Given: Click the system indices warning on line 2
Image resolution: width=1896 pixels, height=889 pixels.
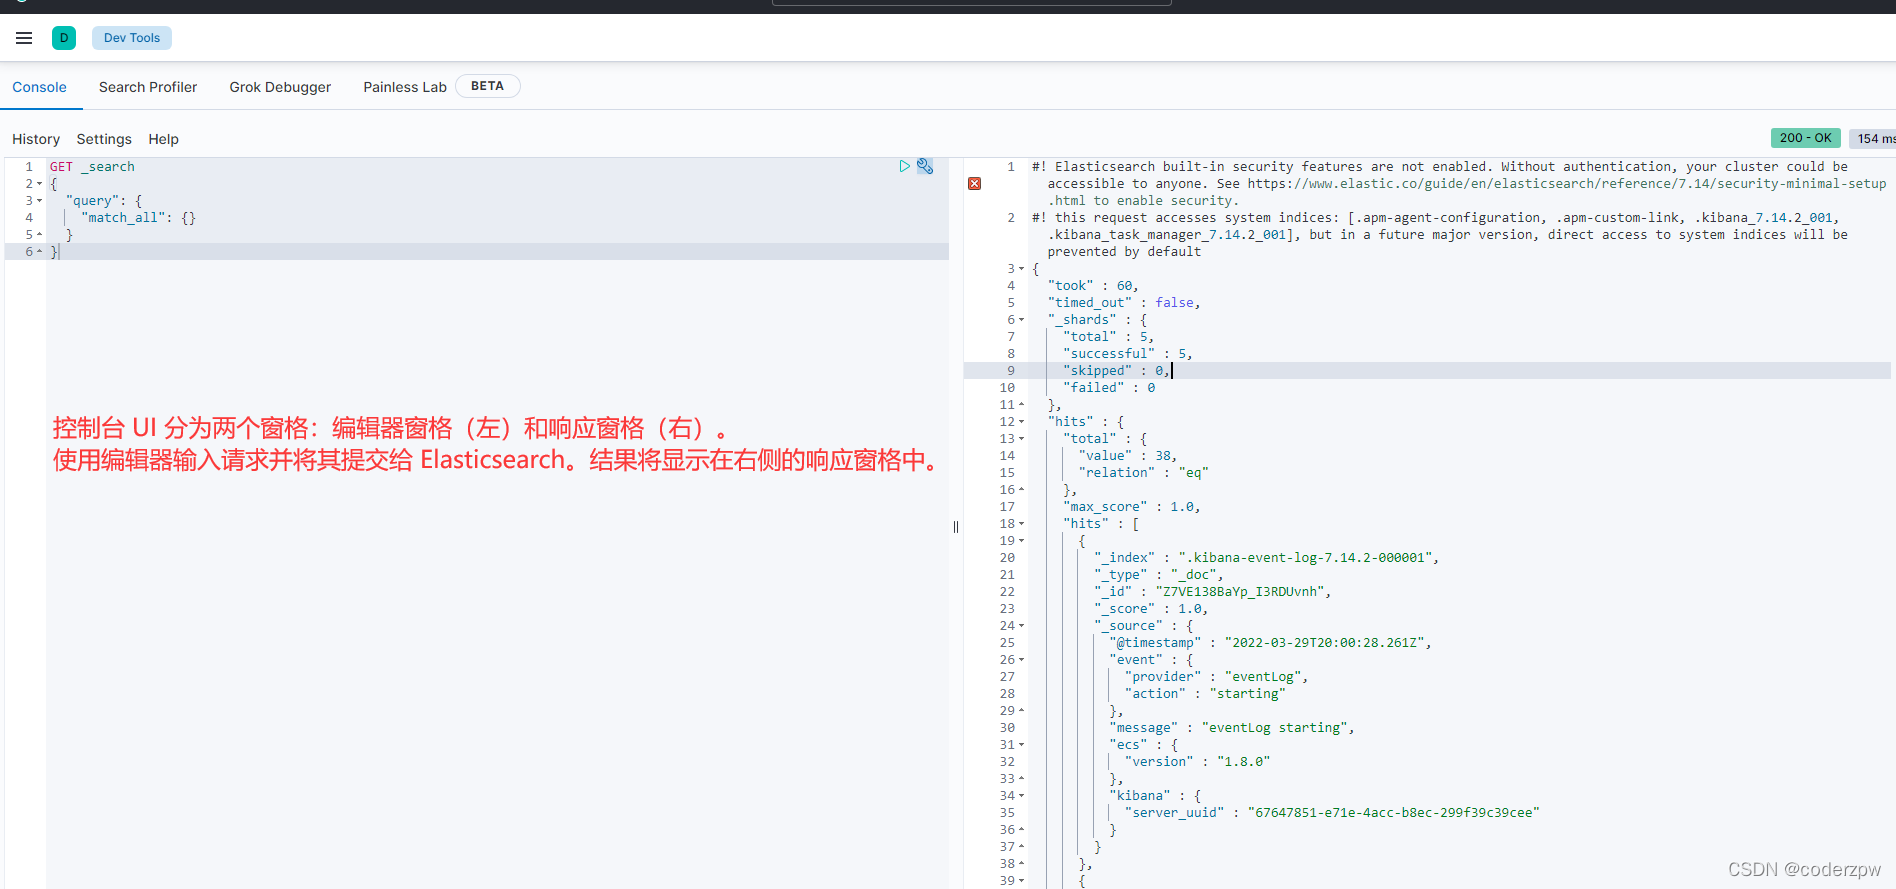Looking at the screenshot, I should [x=1440, y=235].
